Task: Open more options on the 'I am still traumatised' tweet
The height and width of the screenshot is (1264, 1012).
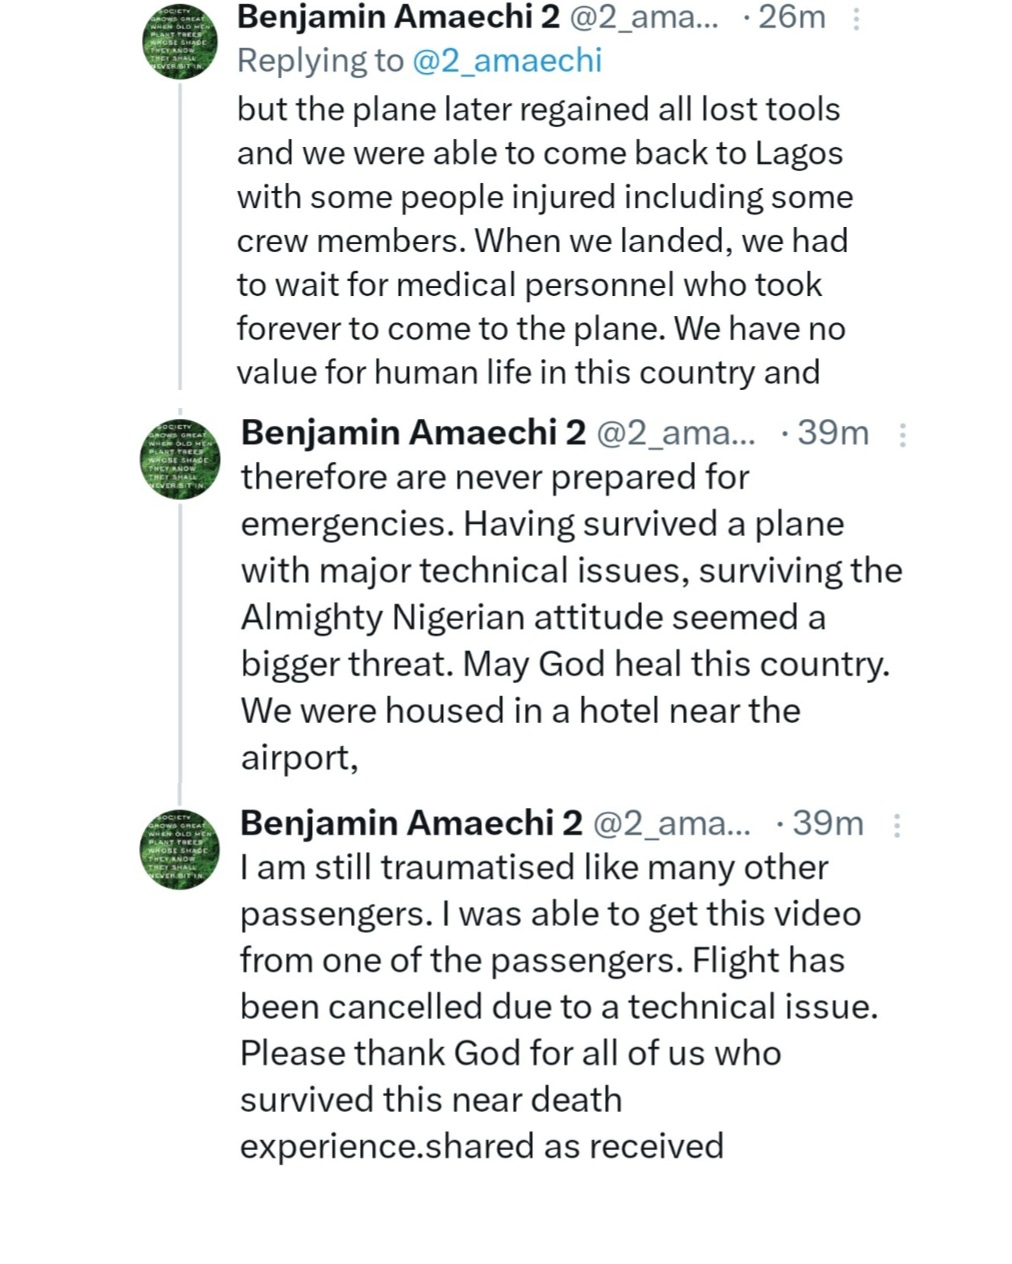Action: (x=897, y=824)
